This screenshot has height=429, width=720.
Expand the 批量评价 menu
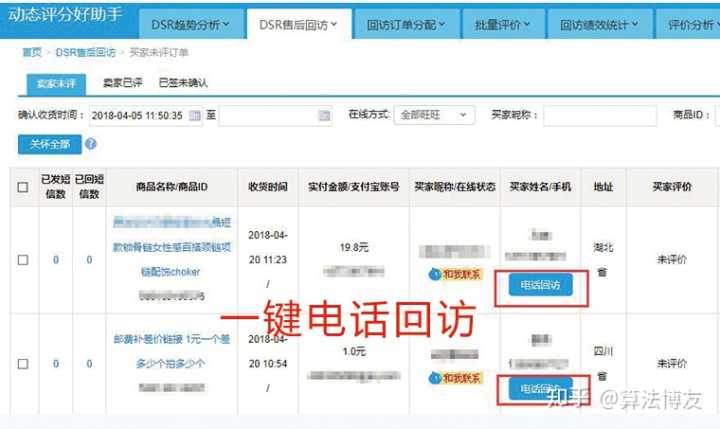coord(503,24)
